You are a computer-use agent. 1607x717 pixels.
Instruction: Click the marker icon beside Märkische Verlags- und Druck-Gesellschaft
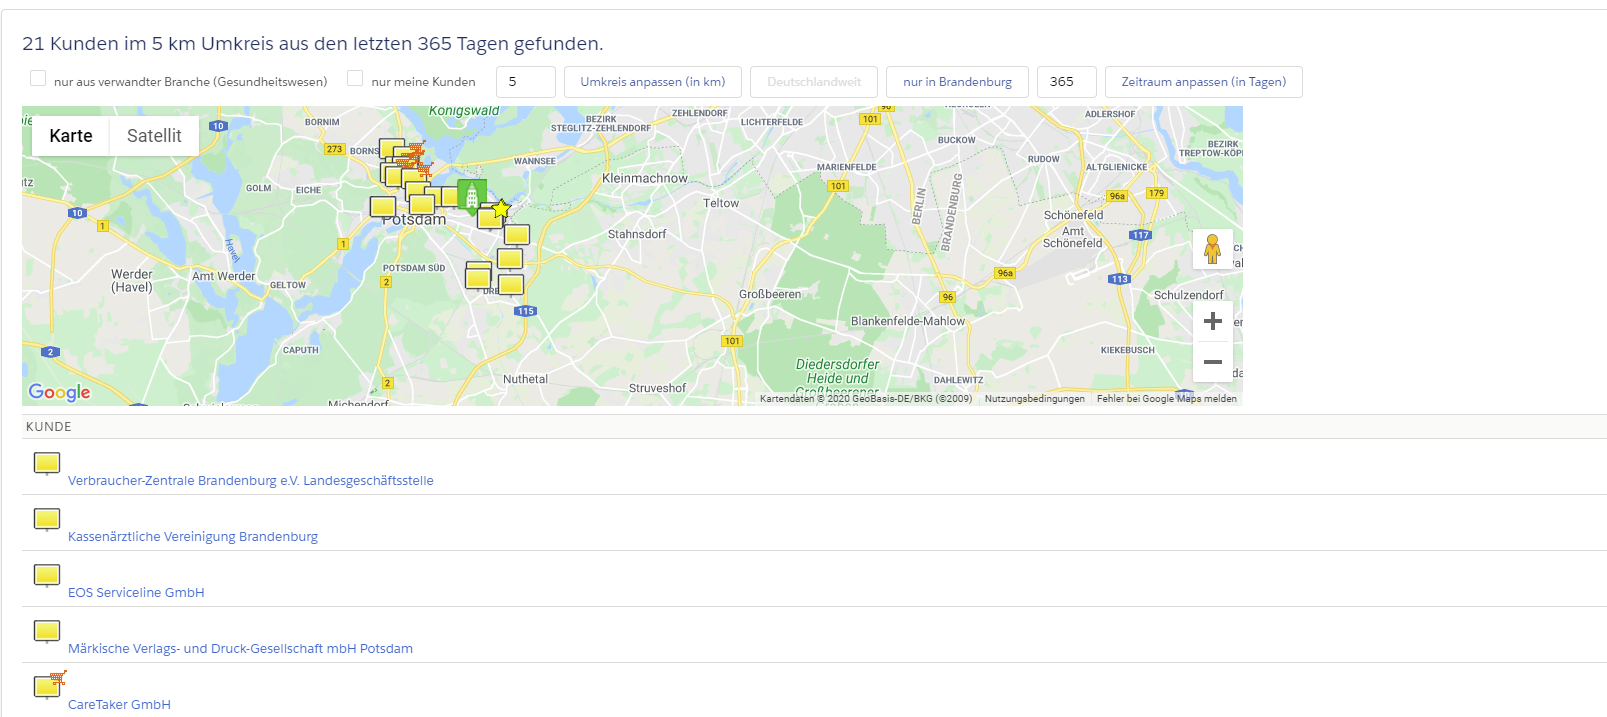click(47, 631)
